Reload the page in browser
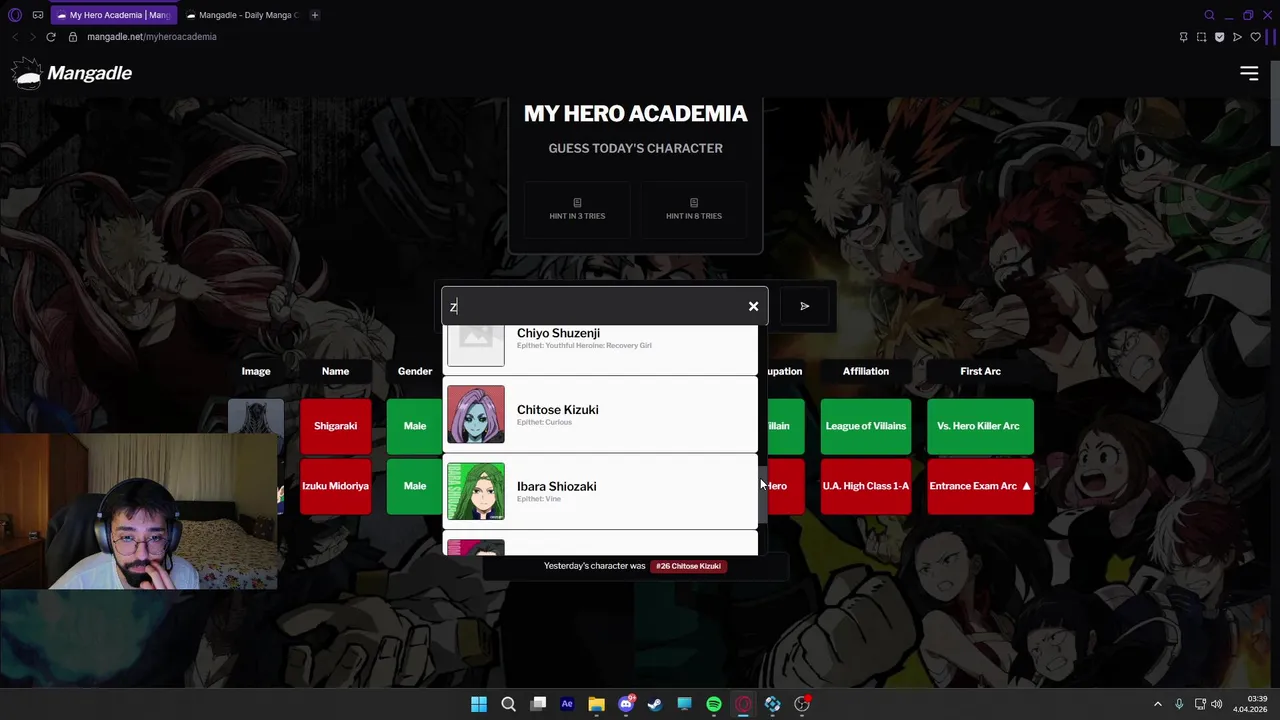This screenshot has height=720, width=1280. 51,37
